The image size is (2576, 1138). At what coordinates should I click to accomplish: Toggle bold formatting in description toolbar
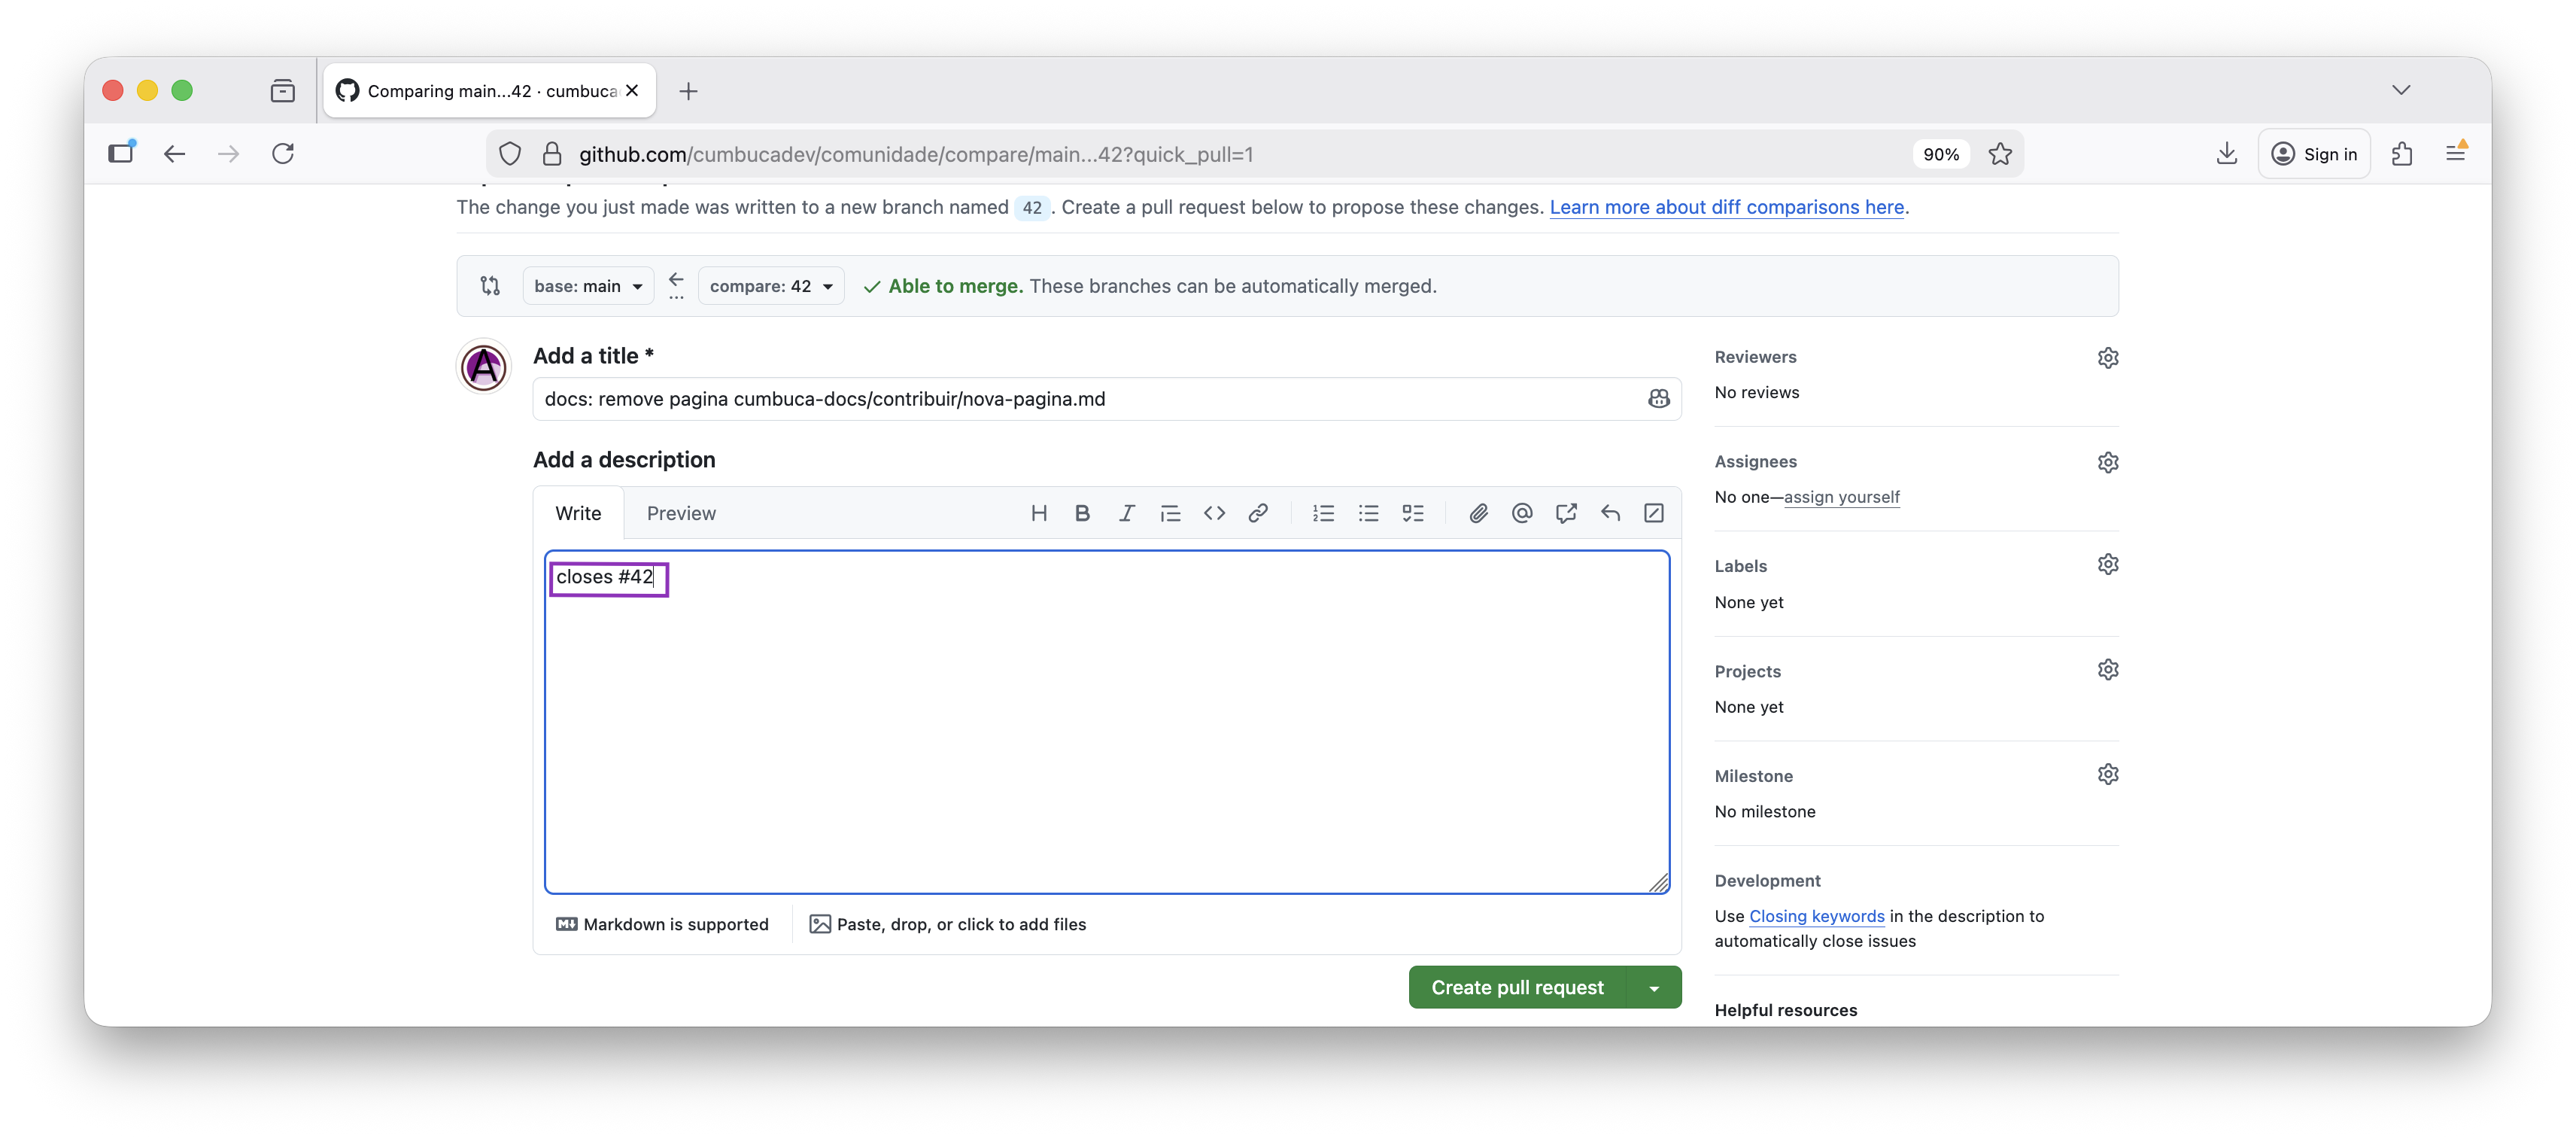[1082, 513]
